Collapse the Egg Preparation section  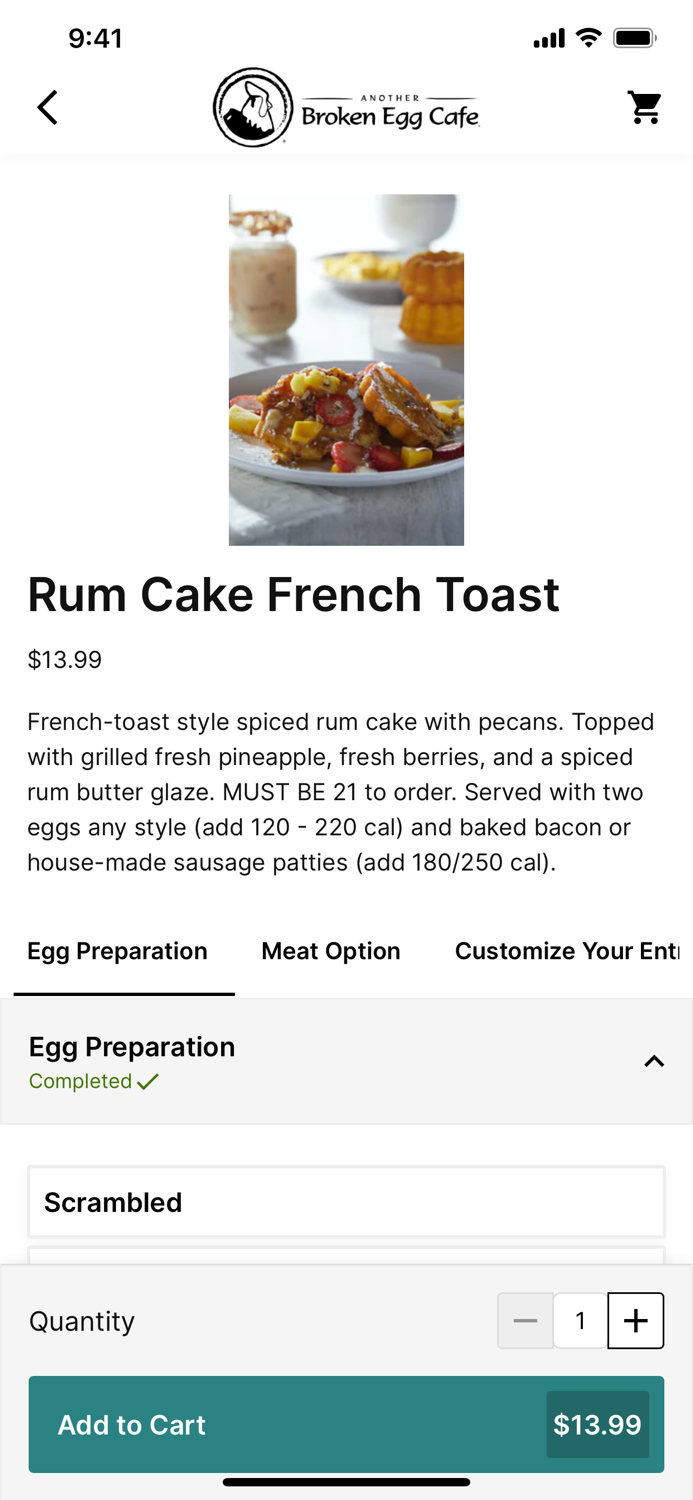coord(654,1062)
